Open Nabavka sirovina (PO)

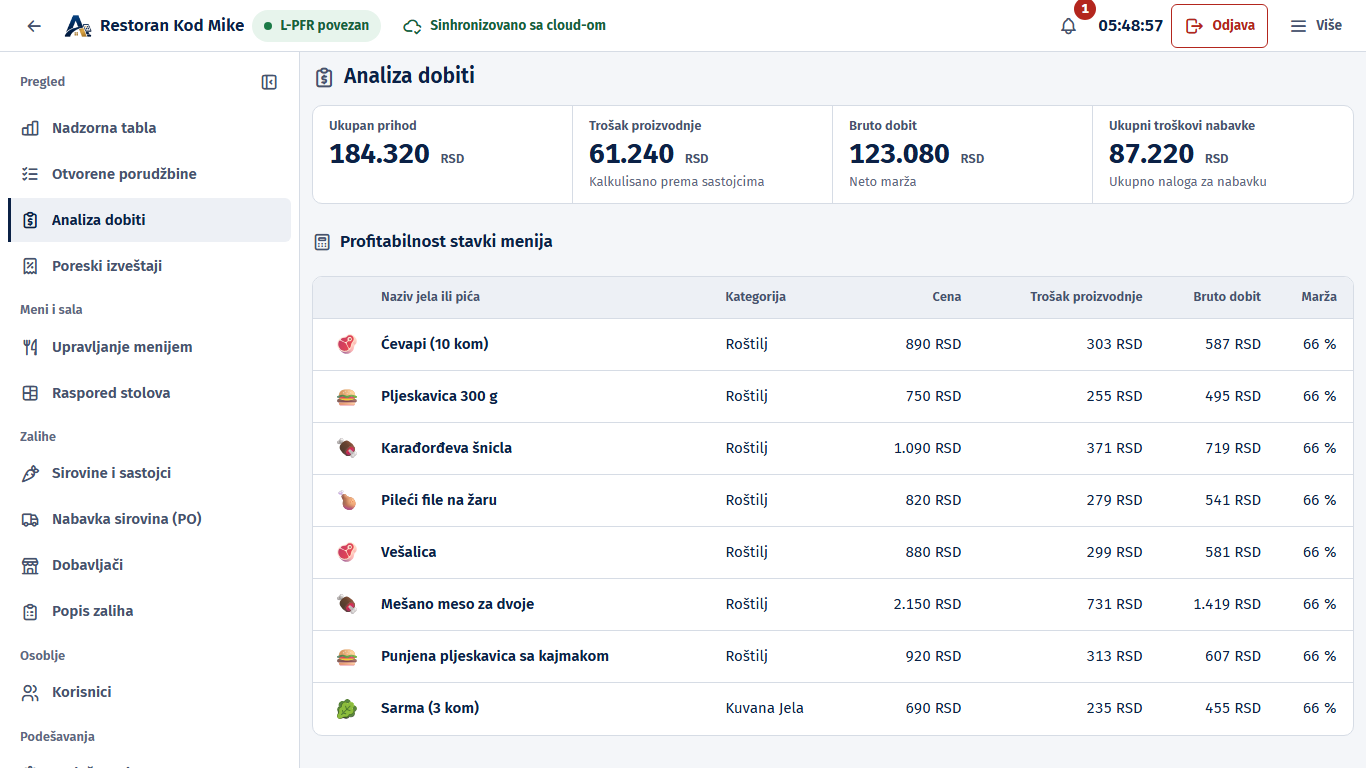tap(149, 519)
